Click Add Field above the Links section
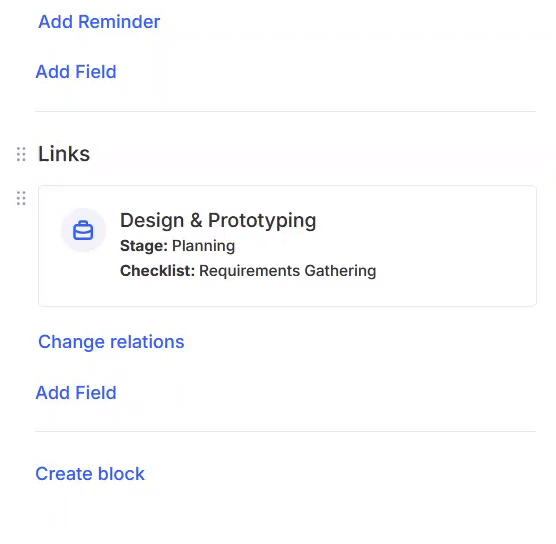 click(76, 72)
